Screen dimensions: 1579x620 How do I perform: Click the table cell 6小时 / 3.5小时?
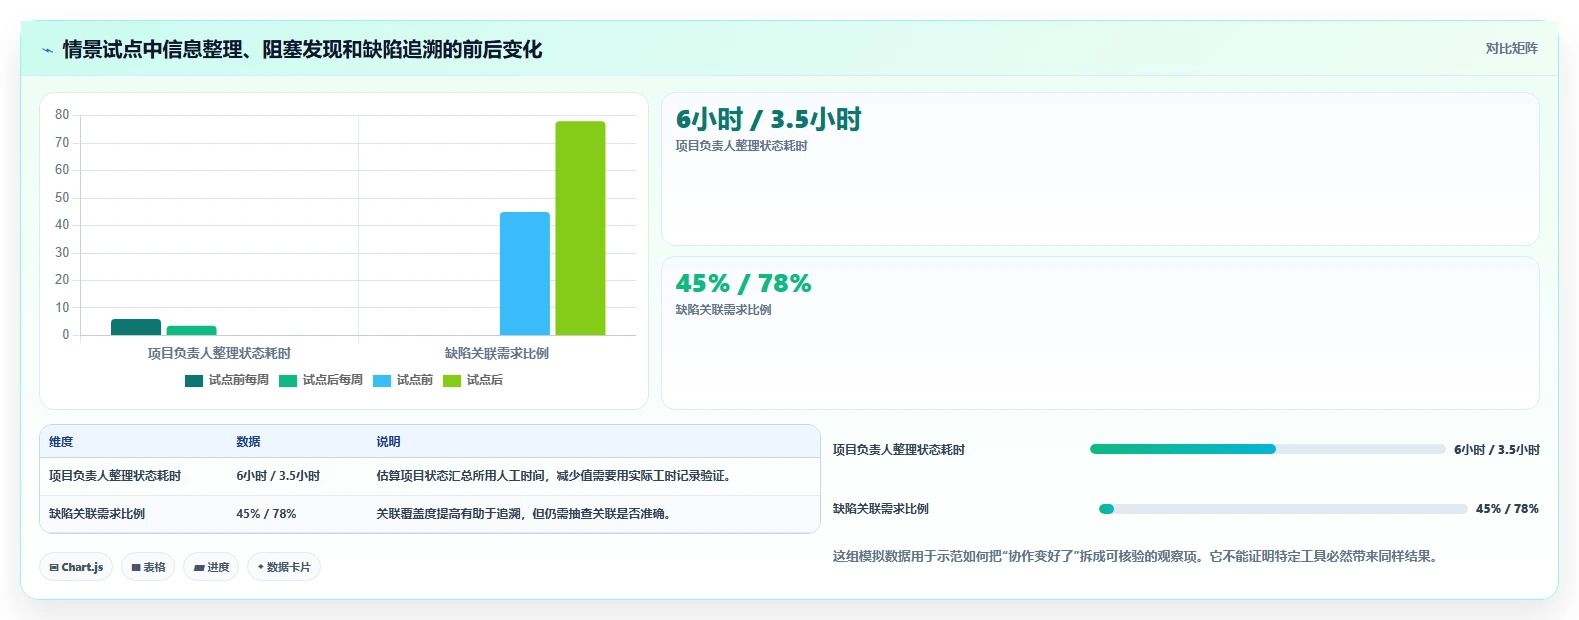(x=278, y=476)
